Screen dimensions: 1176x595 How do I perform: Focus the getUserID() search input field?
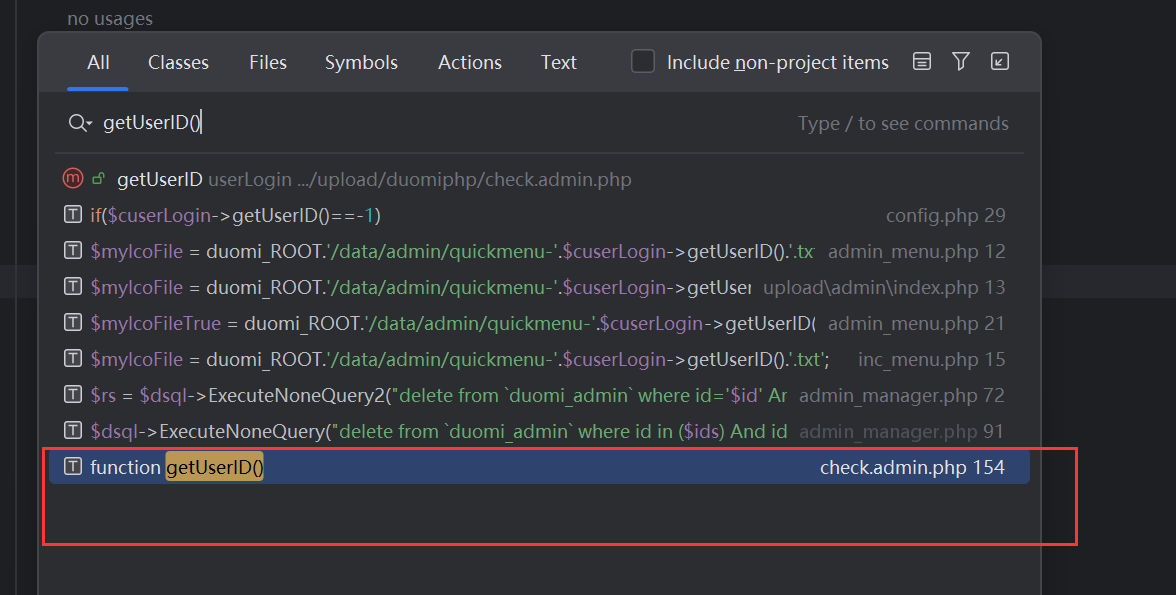click(x=442, y=123)
